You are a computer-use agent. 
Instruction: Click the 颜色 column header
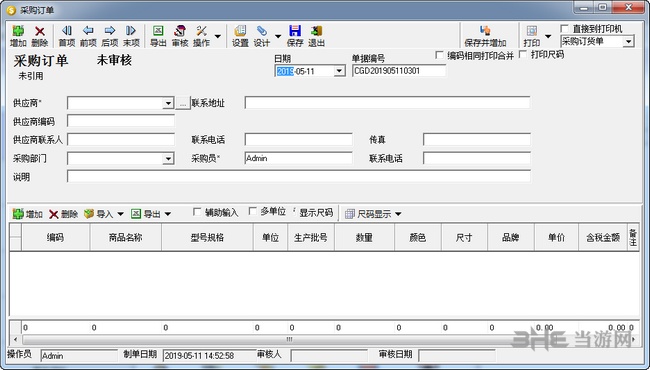418,237
